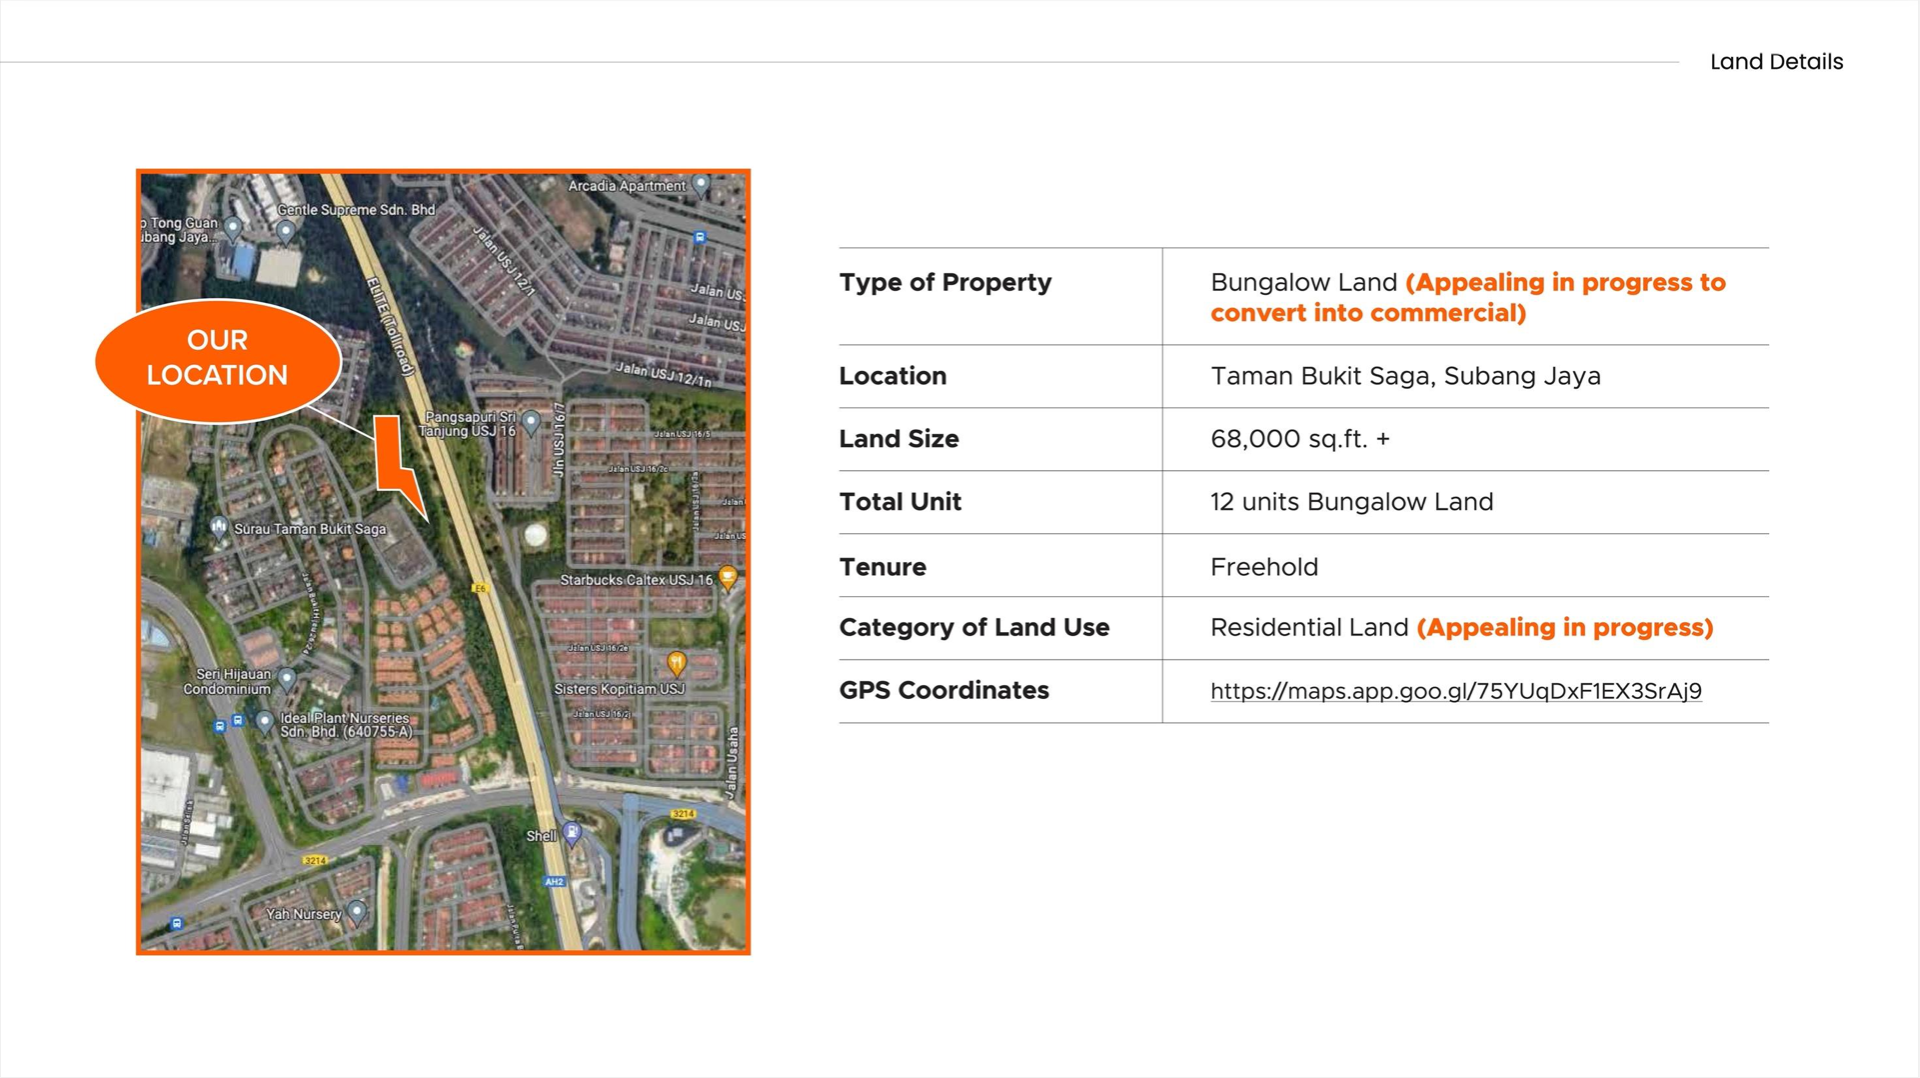Click the Yah Nursery map pin
Viewport: 1920px width, 1078px height.
(x=356, y=911)
